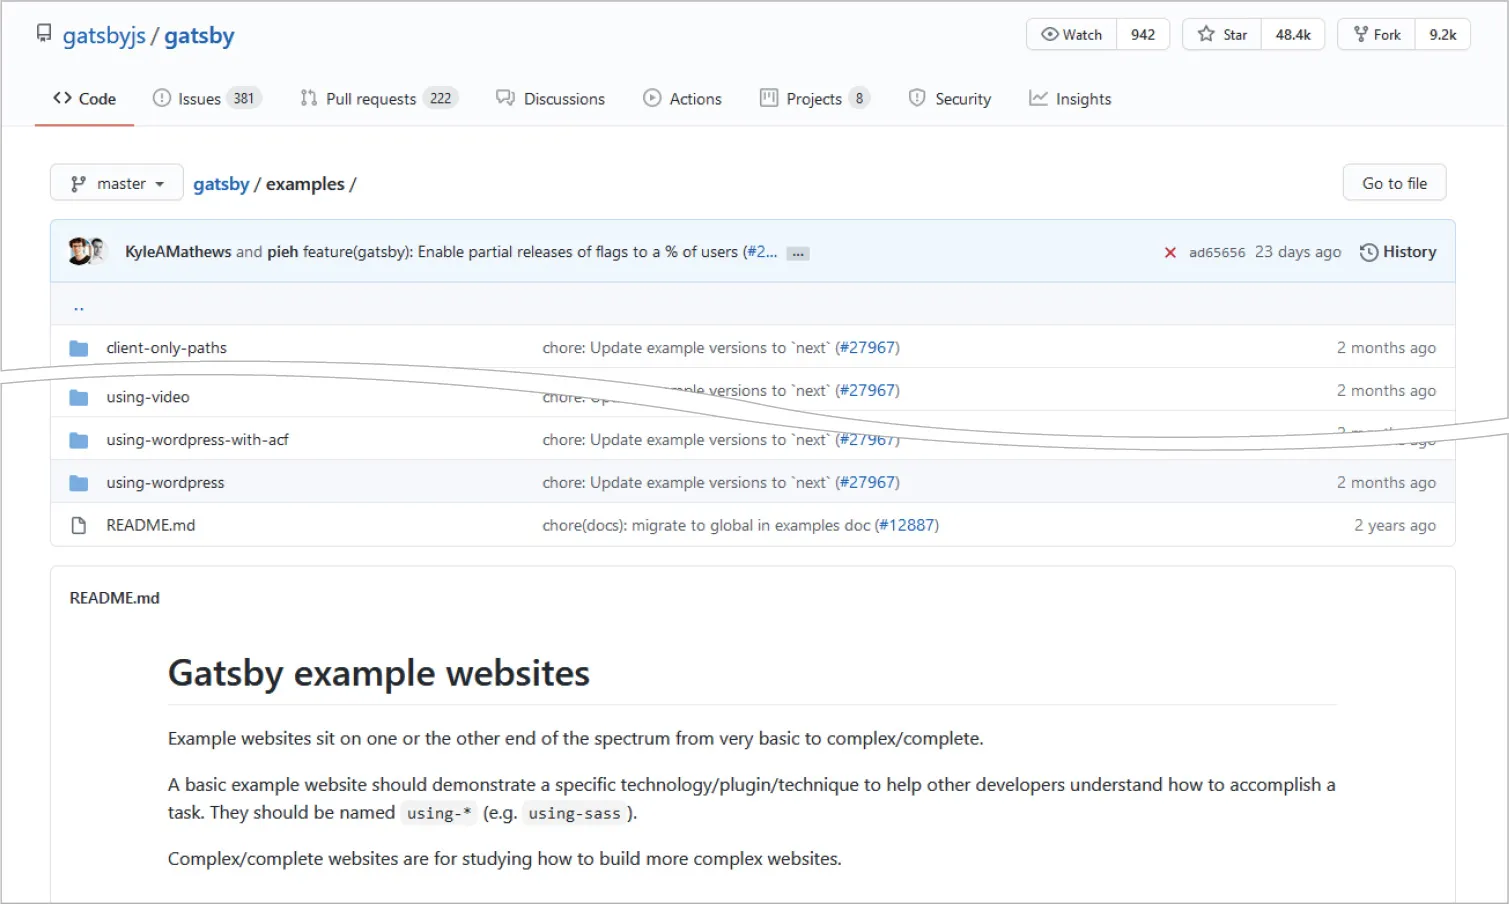Click the commit author avatars
Screen dimensions: 1509x904
(x=87, y=251)
